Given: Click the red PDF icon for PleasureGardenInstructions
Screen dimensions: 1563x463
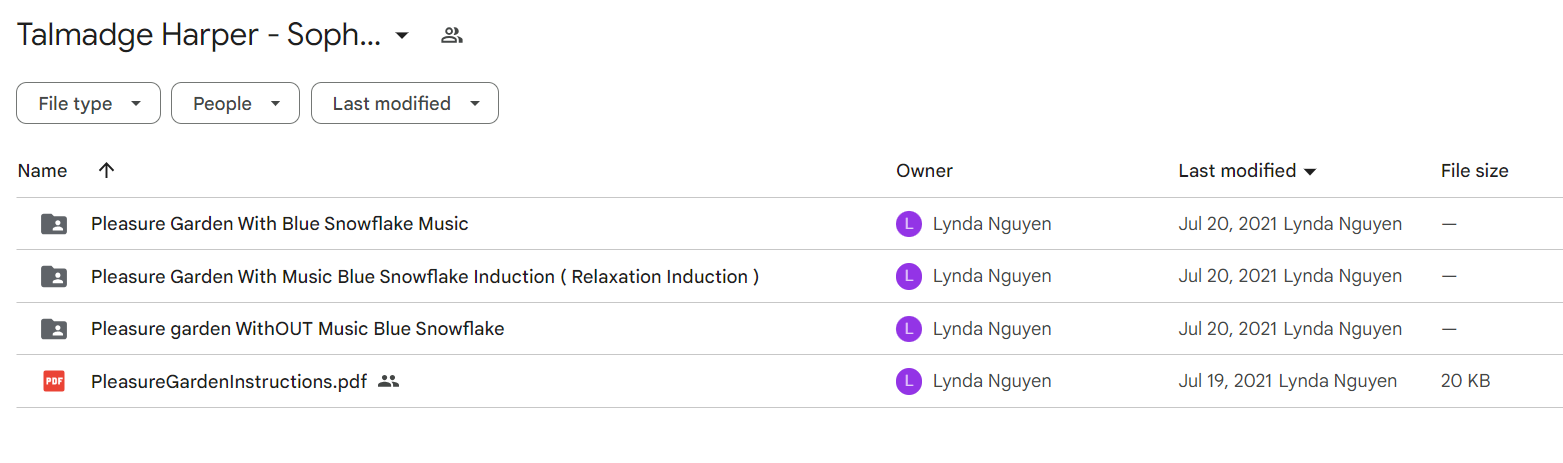Looking at the screenshot, I should (54, 381).
